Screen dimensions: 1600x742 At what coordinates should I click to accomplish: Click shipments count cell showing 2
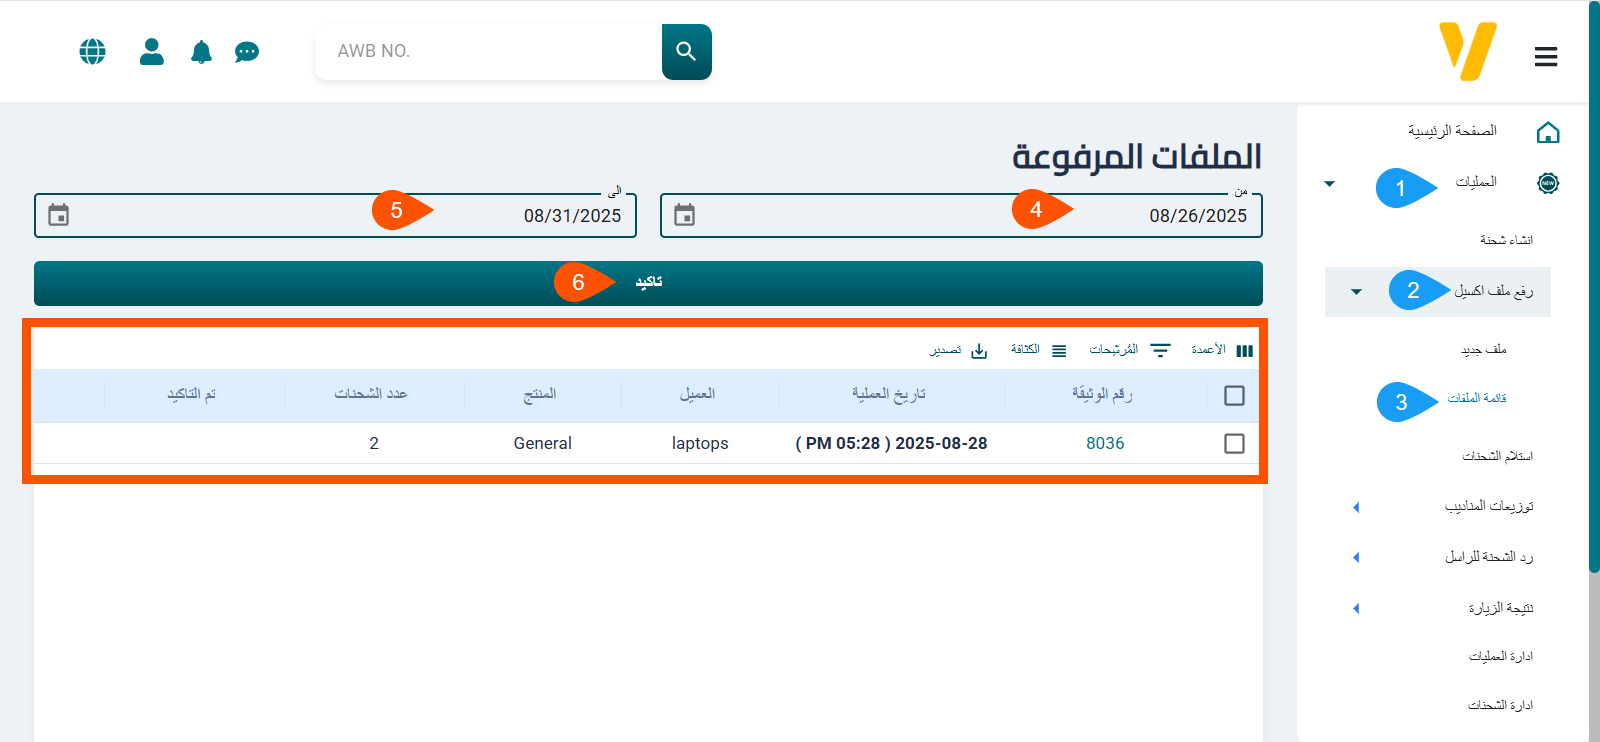374,443
